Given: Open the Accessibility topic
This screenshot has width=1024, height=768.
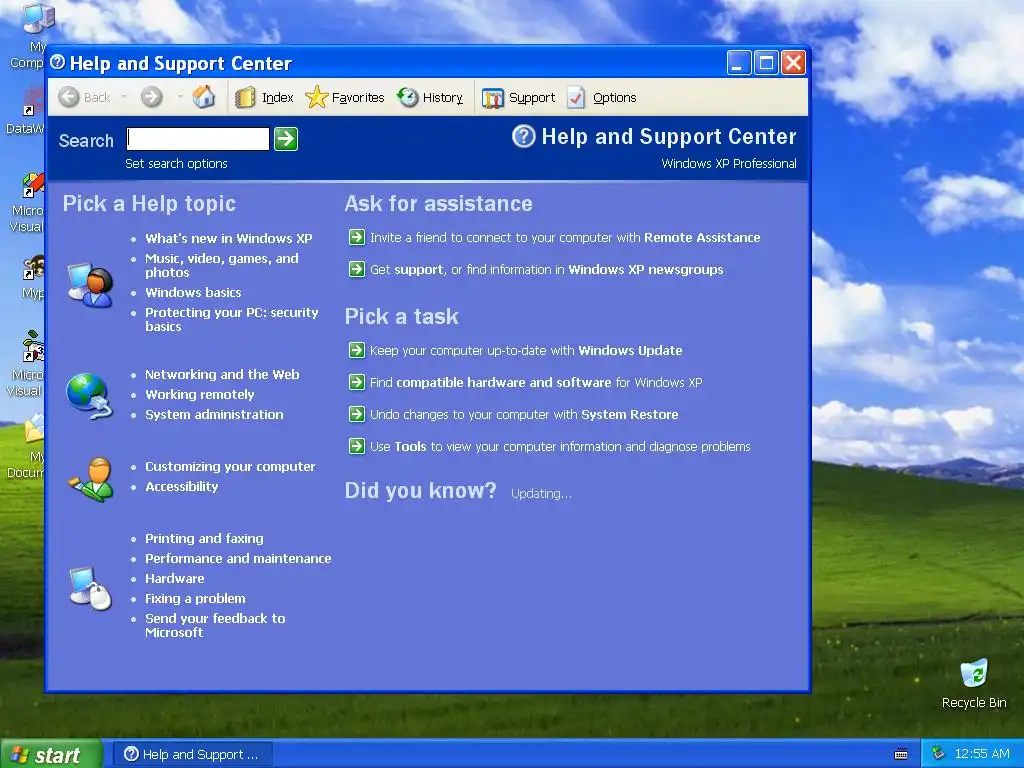Looking at the screenshot, I should tap(182, 487).
